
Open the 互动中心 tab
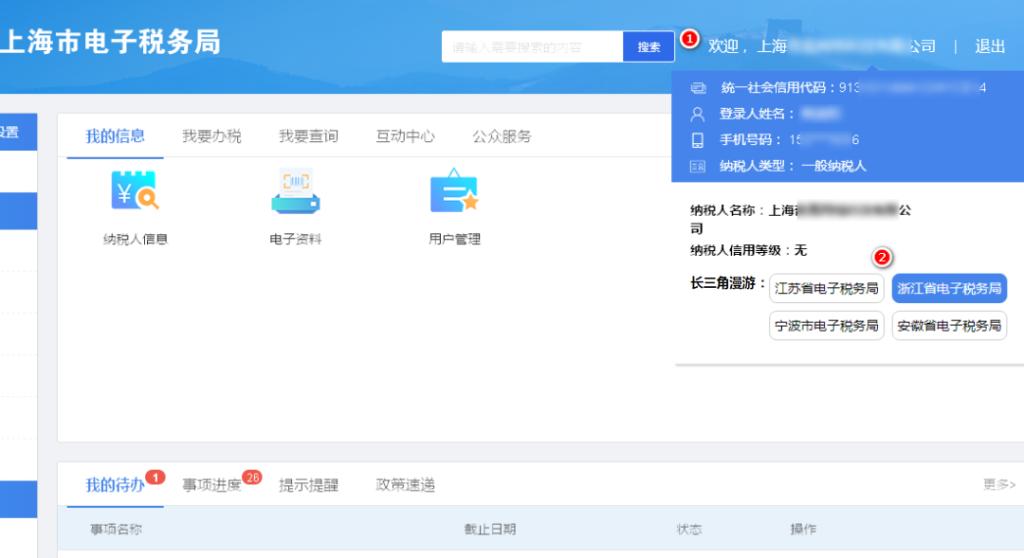coord(405,136)
